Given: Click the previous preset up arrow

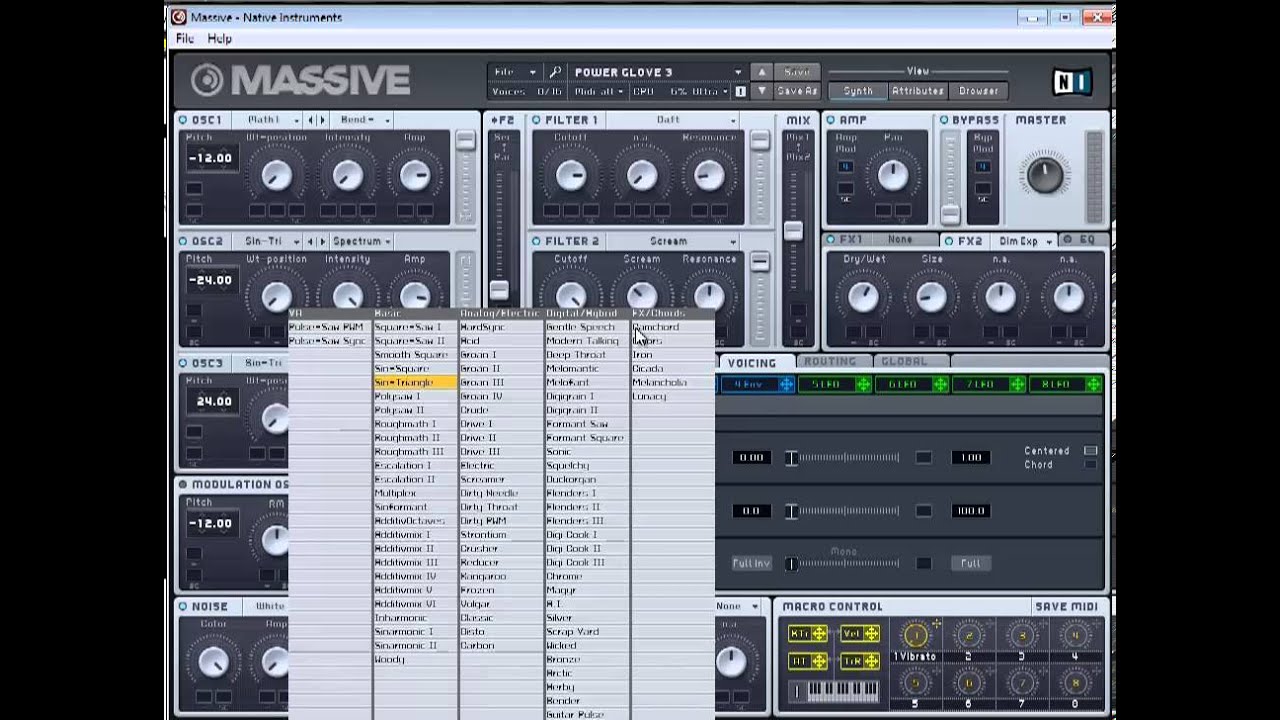Looking at the screenshot, I should pos(761,72).
